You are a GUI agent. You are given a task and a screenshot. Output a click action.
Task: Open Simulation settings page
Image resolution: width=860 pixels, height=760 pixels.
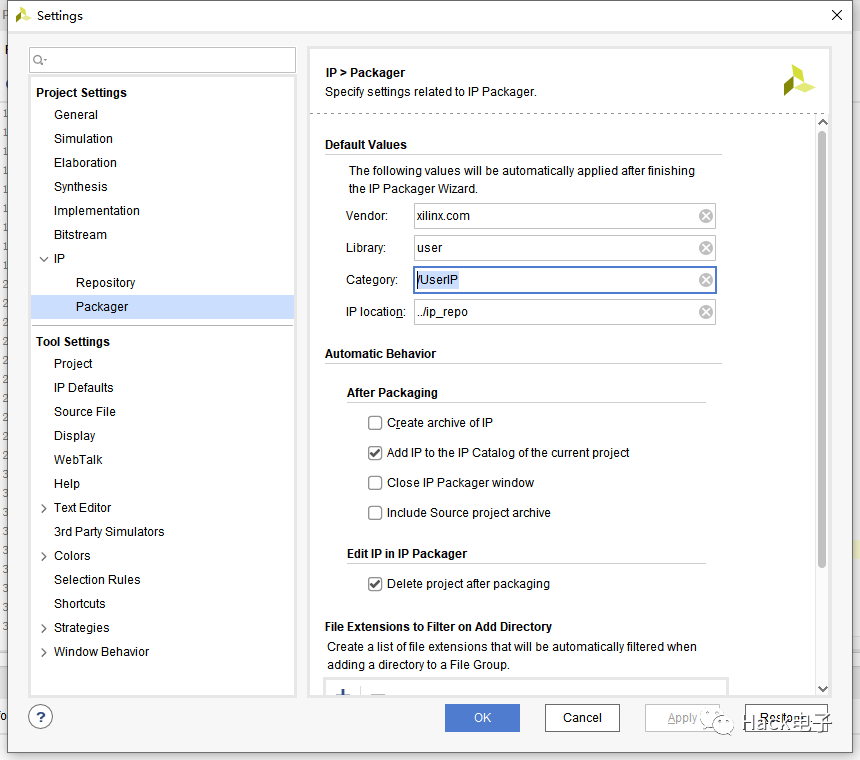click(x=83, y=139)
